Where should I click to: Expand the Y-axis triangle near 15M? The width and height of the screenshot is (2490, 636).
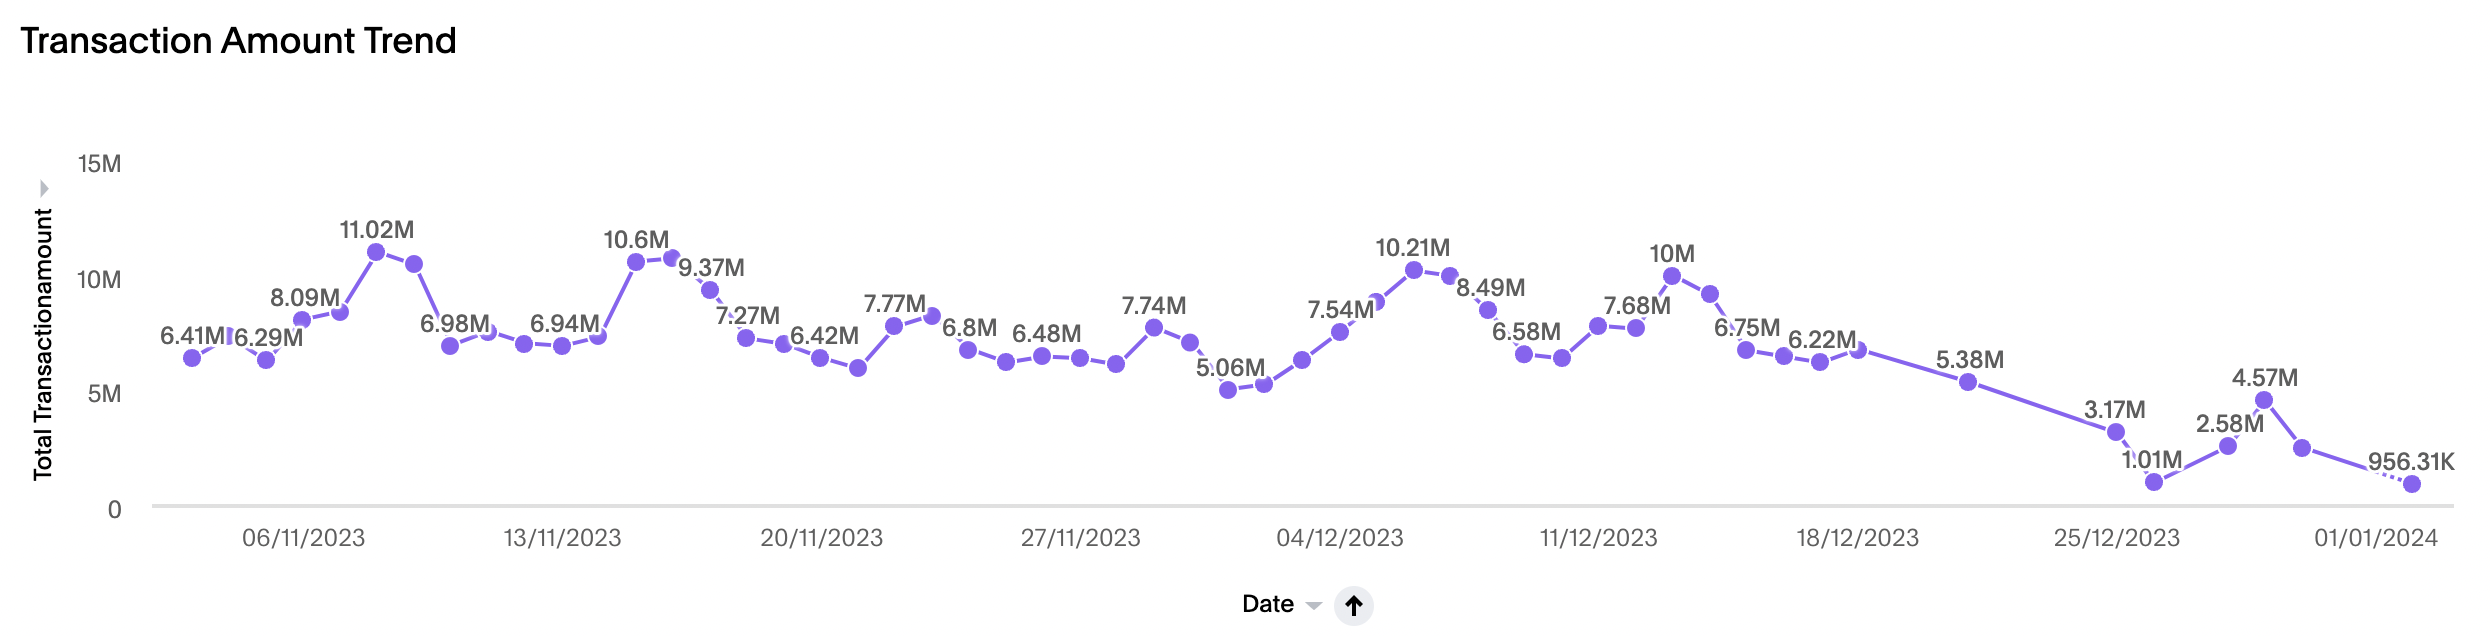click(44, 188)
